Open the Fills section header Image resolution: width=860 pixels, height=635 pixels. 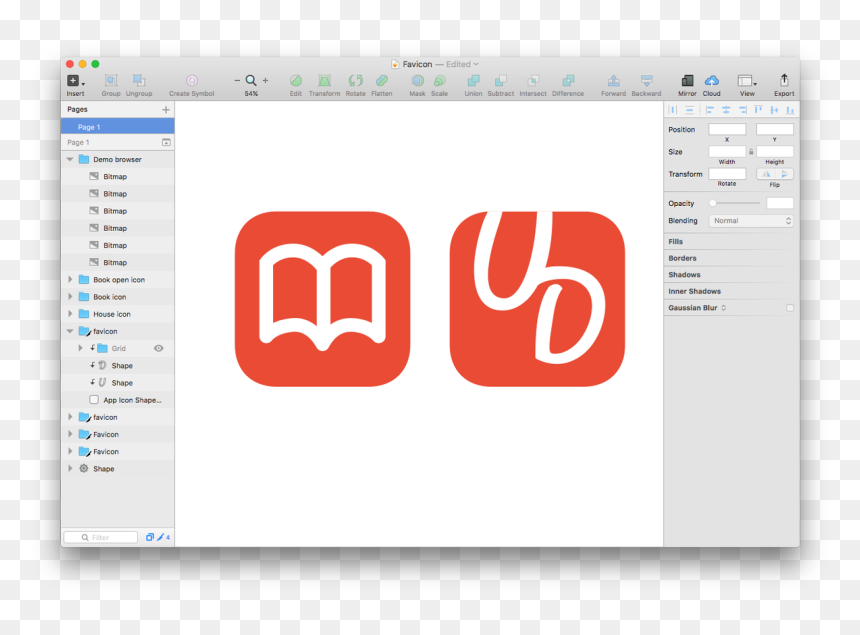click(676, 241)
